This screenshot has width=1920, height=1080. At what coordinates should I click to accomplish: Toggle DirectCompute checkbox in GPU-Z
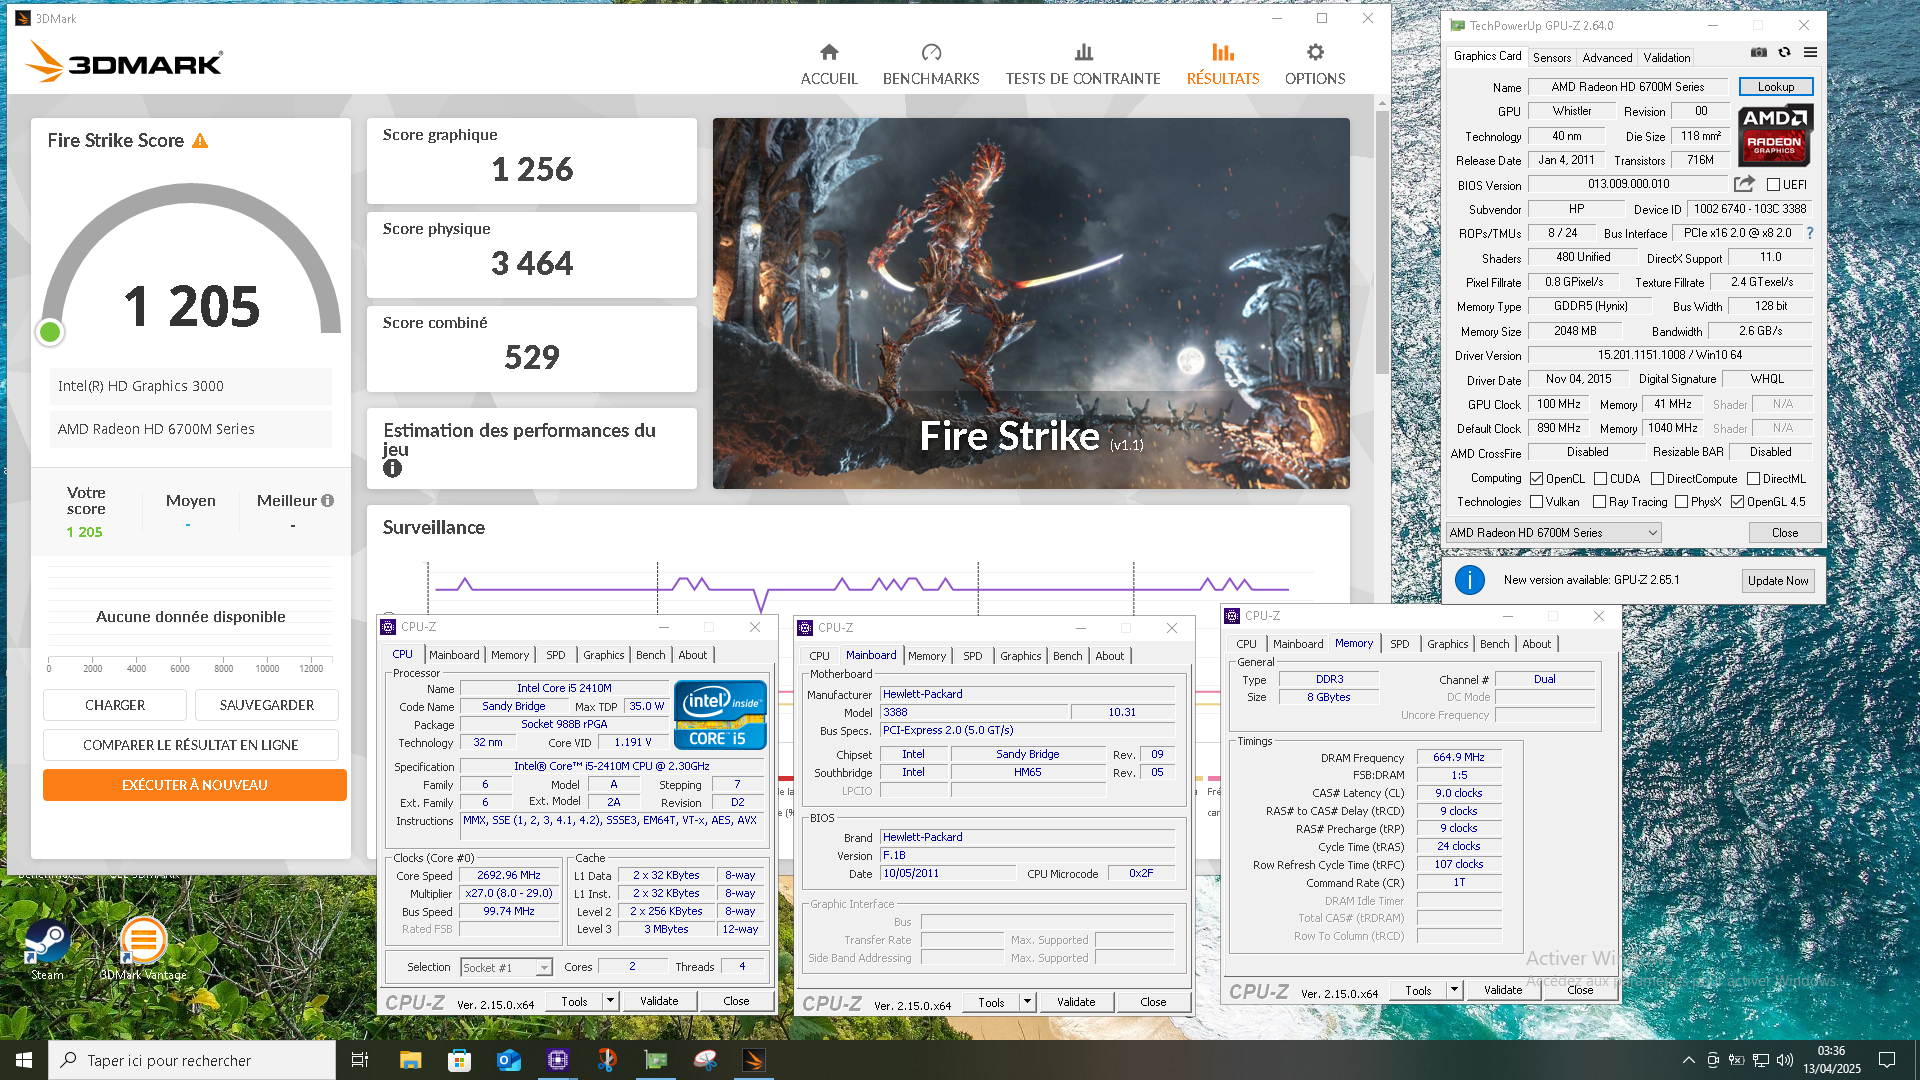[1657, 479]
